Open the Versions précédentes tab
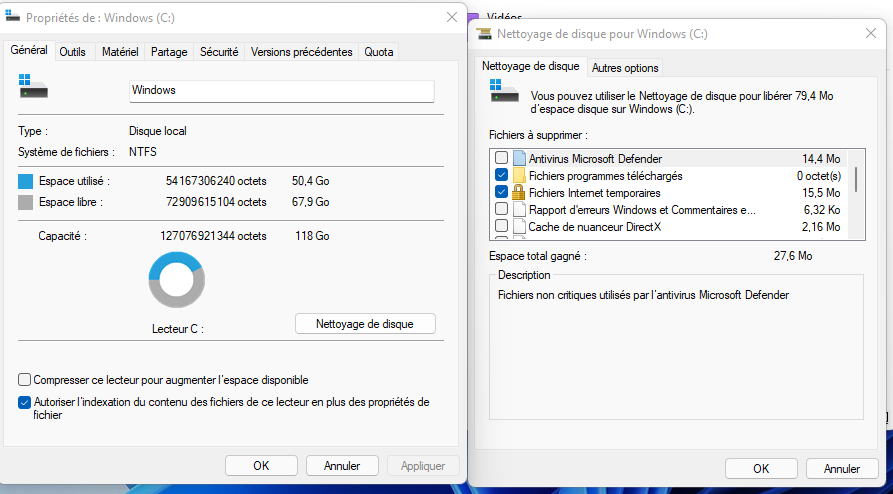 pos(302,52)
